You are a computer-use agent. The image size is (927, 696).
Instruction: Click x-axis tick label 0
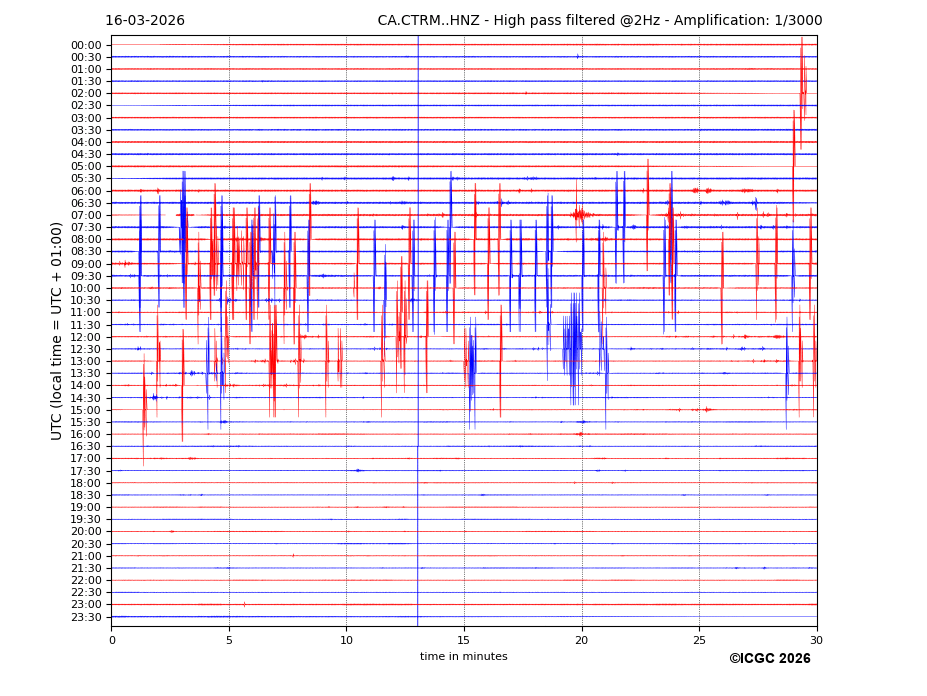112,640
